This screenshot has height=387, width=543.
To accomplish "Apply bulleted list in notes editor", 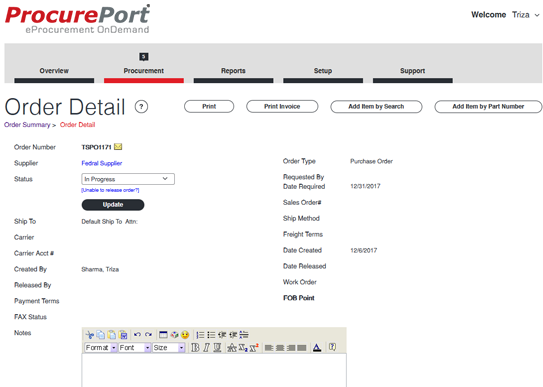I will pos(211,335).
